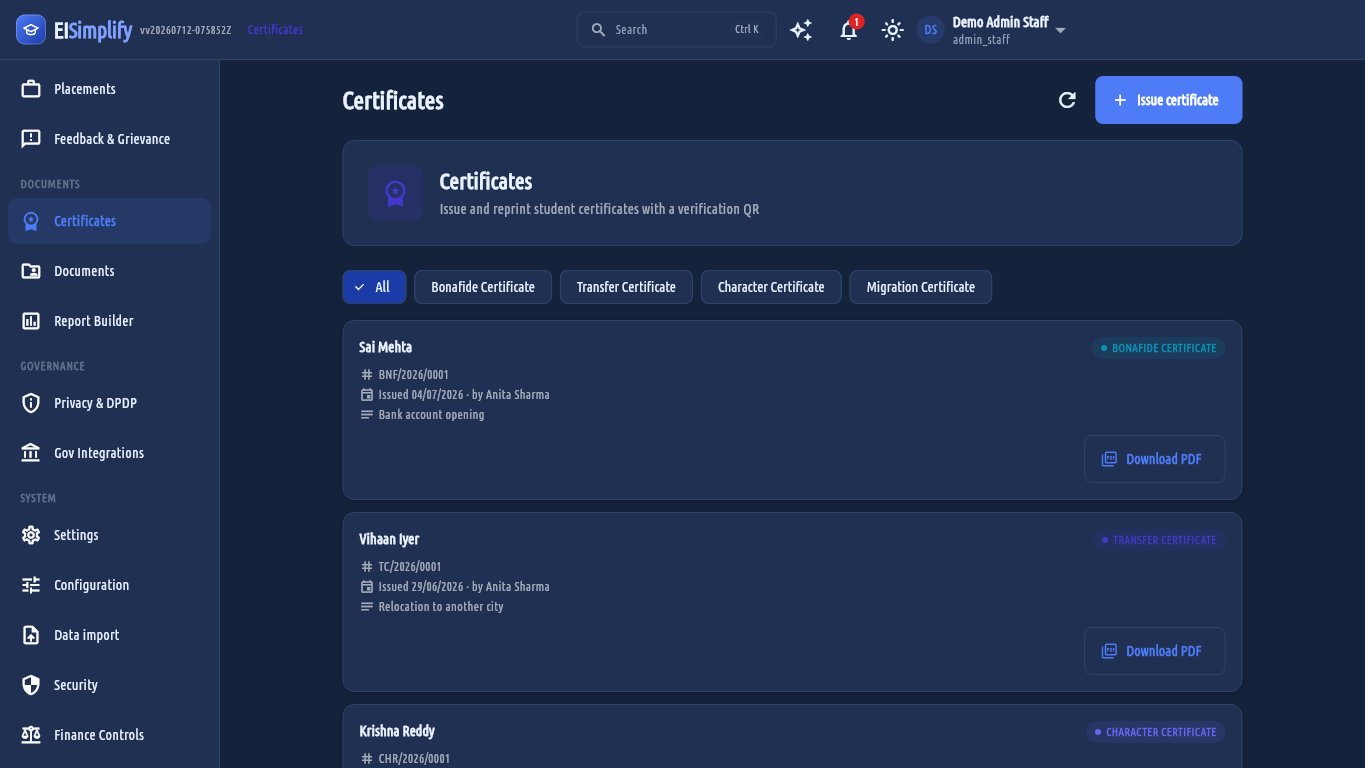Click the TRANSFER CERTIFICATE status badge
This screenshot has width=1365, height=768.
(1158, 540)
